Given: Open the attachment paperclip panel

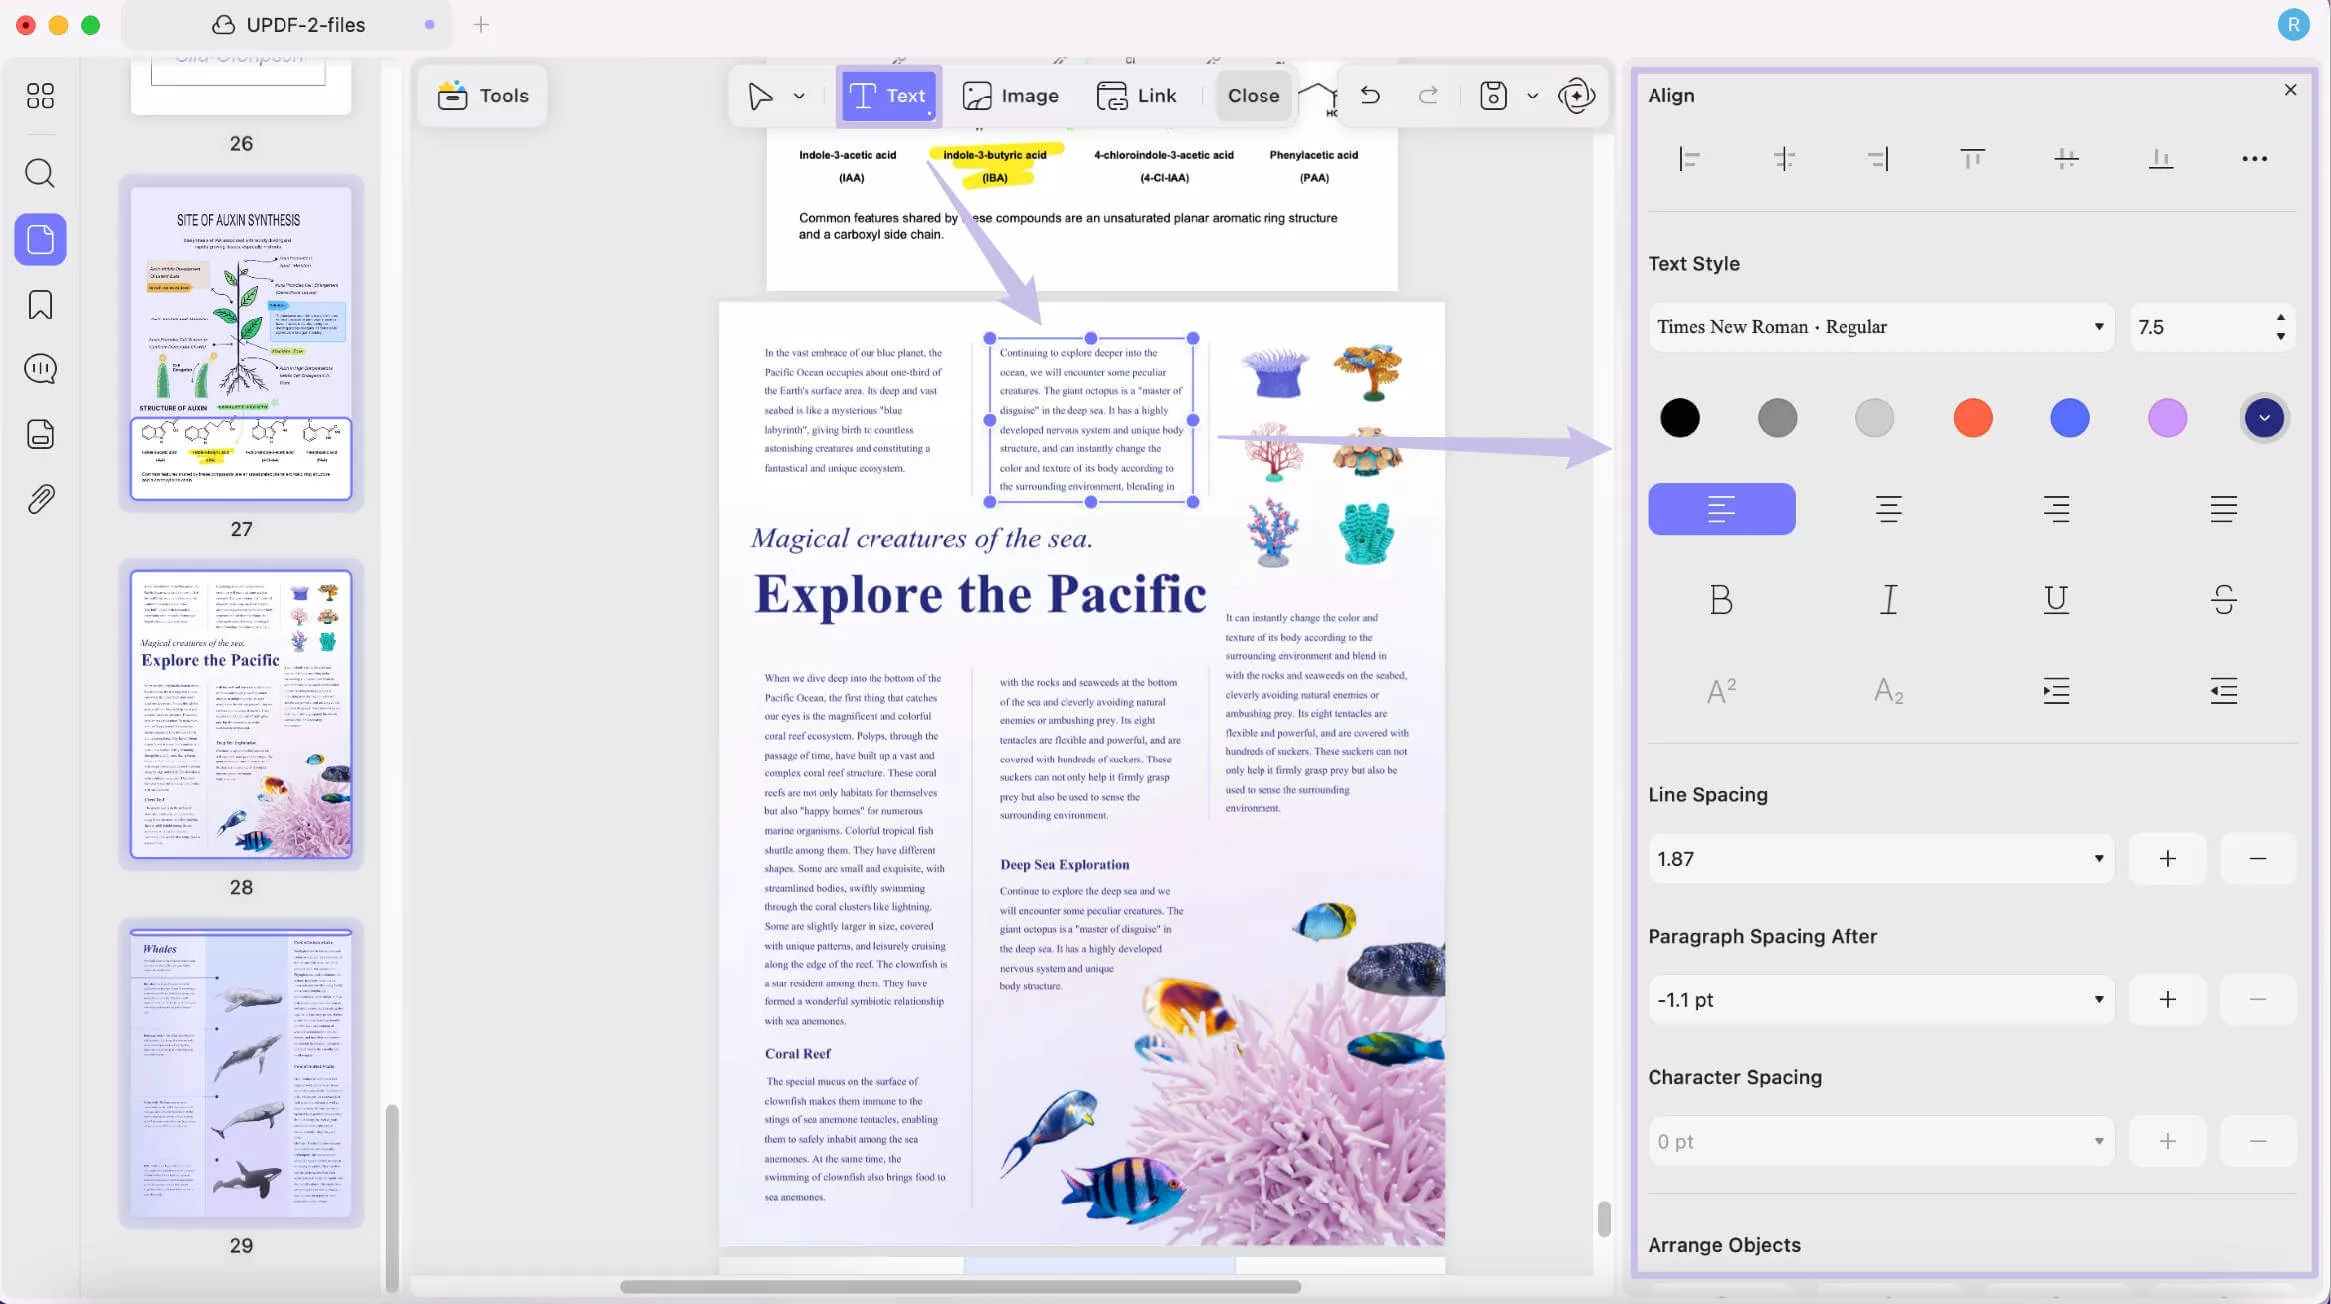Looking at the screenshot, I should coord(40,499).
